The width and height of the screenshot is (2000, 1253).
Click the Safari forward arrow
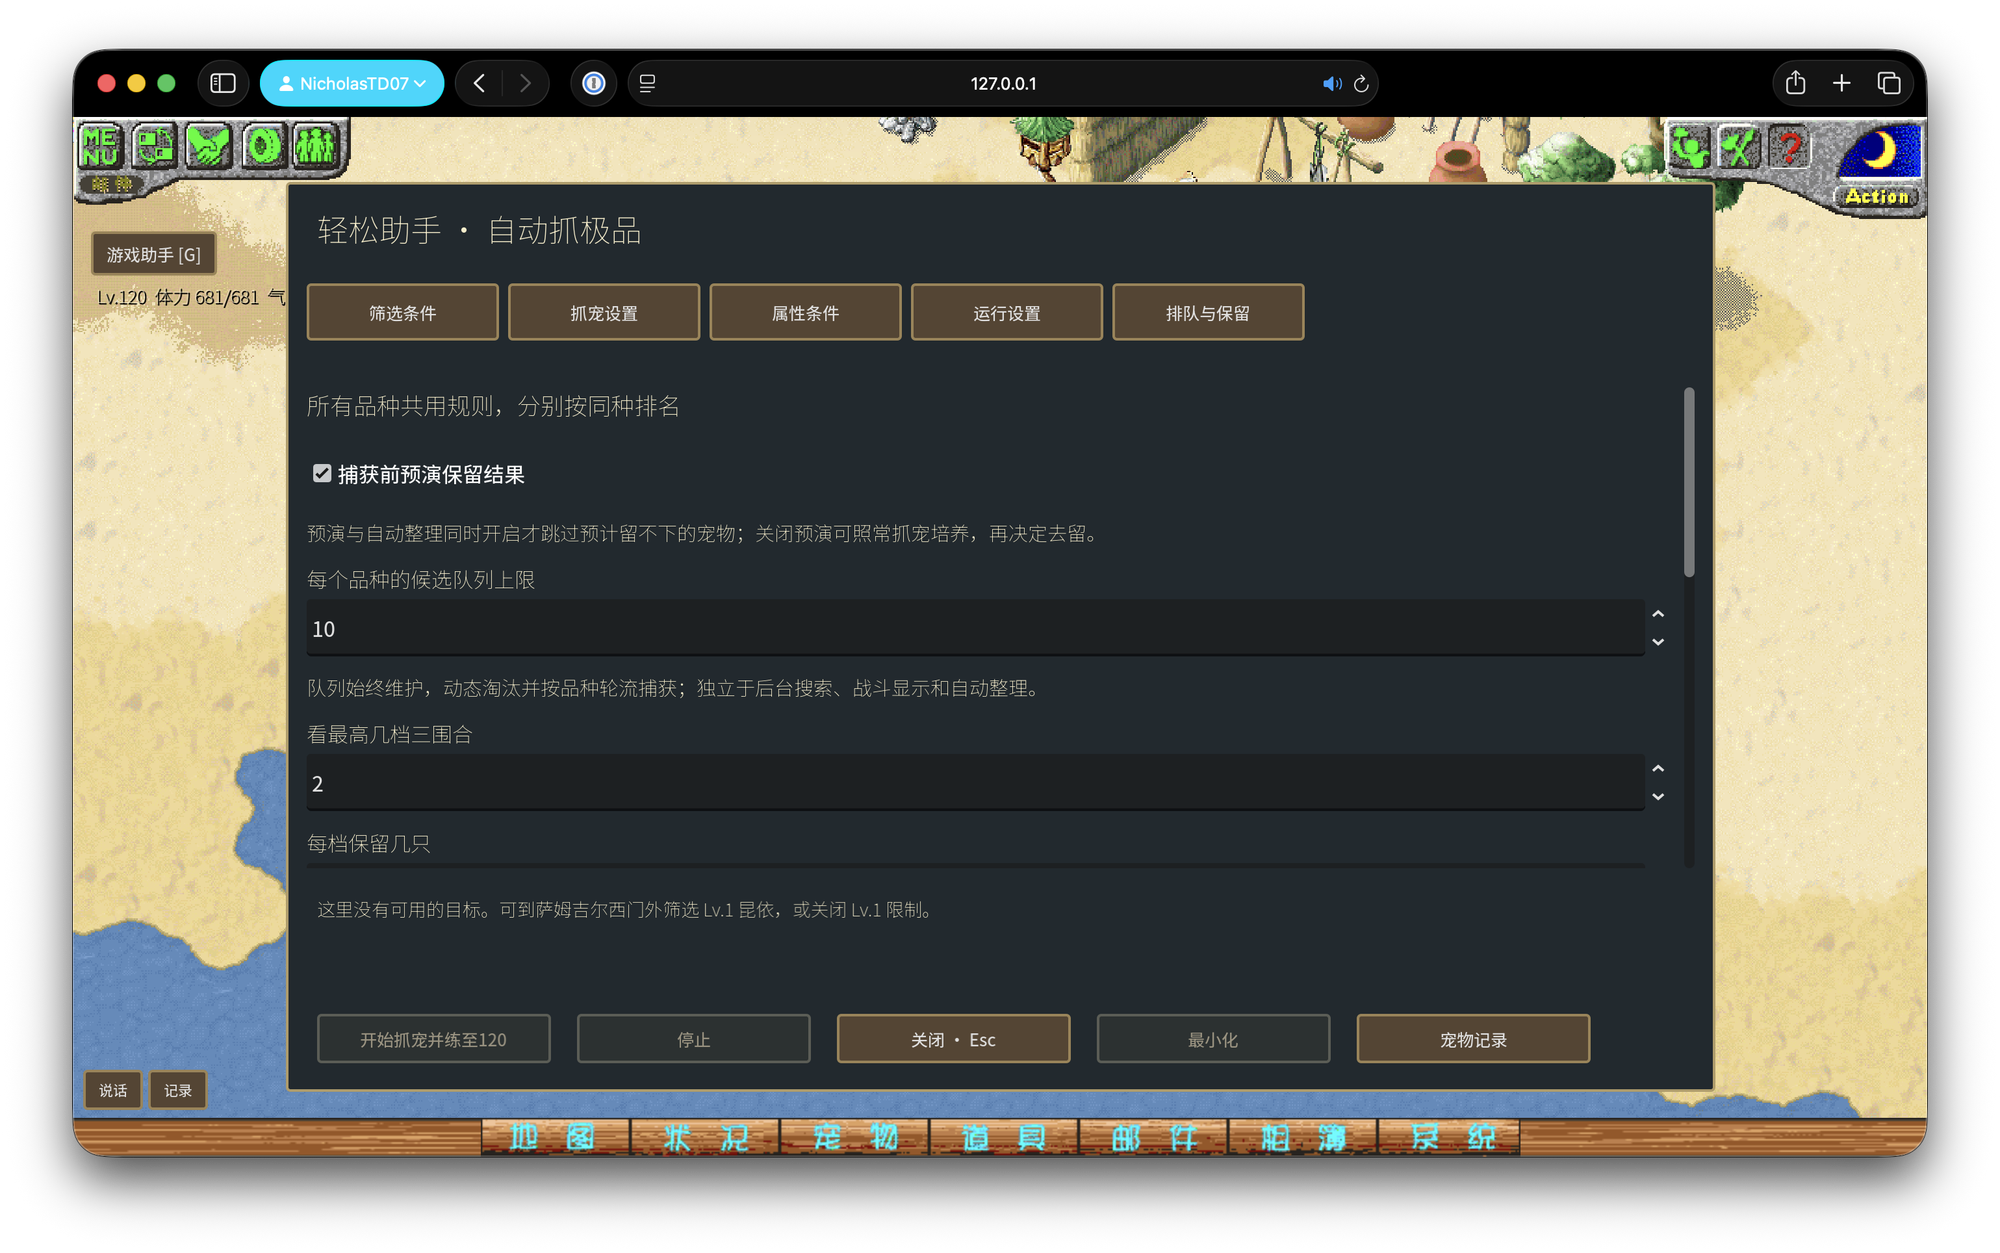coord(525,83)
